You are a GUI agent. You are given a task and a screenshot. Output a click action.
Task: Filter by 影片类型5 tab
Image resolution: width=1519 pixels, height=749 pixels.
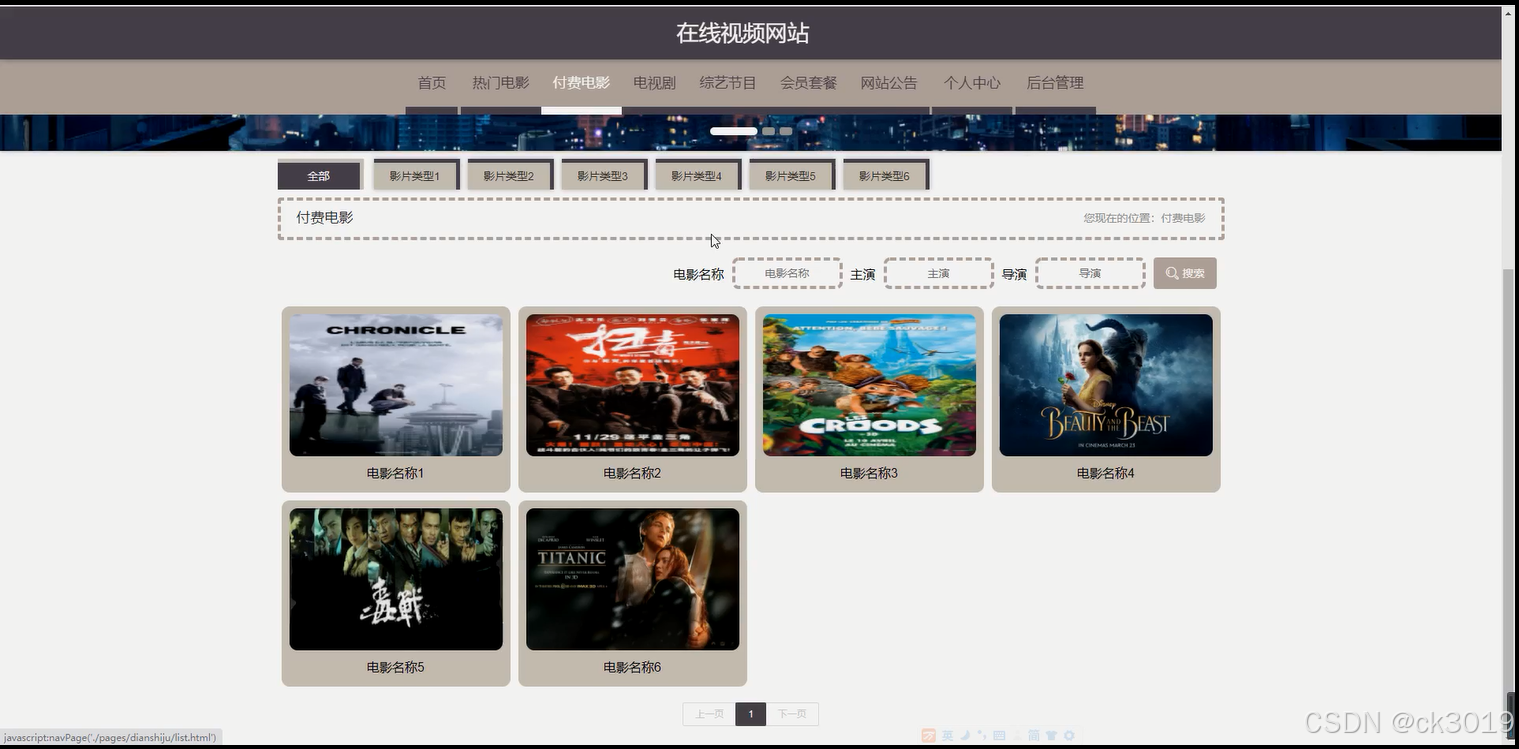[791, 175]
